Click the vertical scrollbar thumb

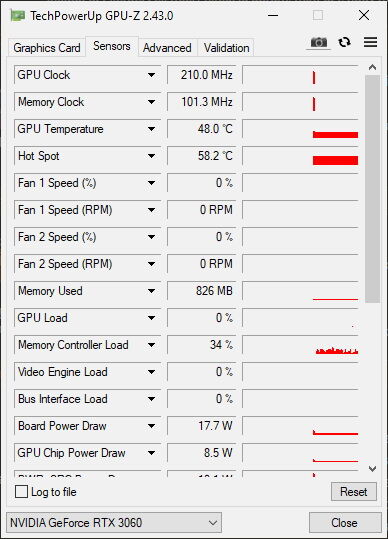372,189
